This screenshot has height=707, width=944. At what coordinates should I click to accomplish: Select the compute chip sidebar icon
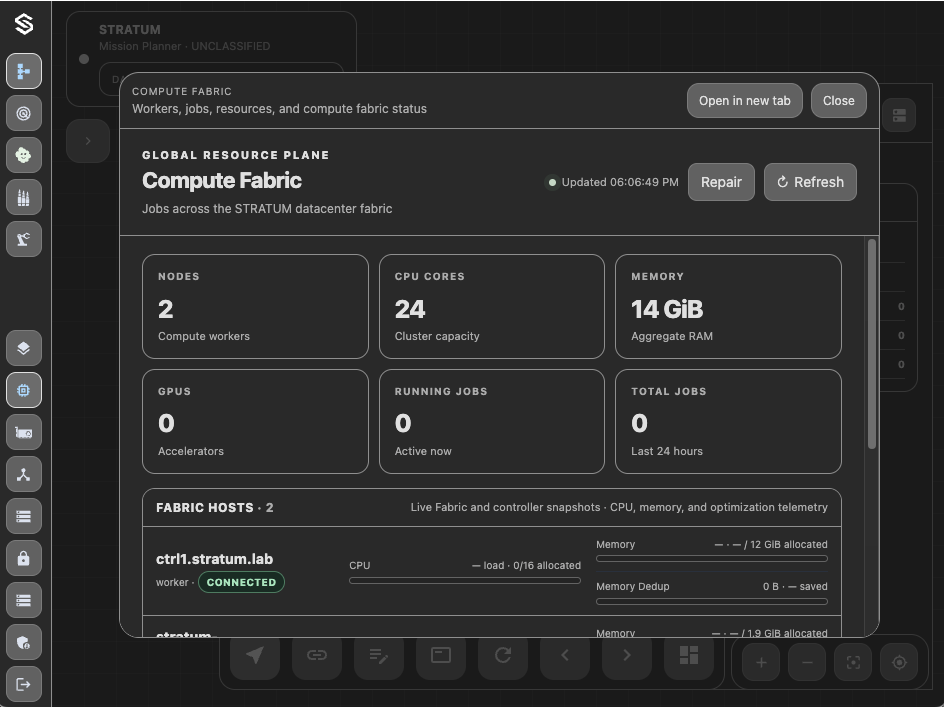tap(24, 390)
